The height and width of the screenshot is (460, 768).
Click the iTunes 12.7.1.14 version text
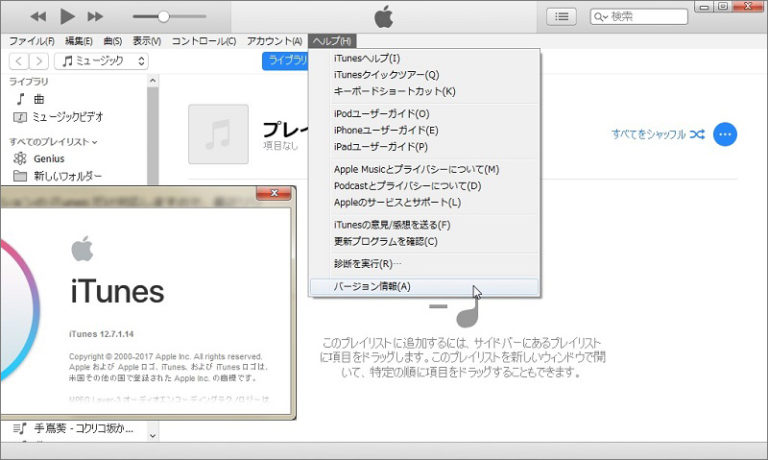click(x=101, y=334)
